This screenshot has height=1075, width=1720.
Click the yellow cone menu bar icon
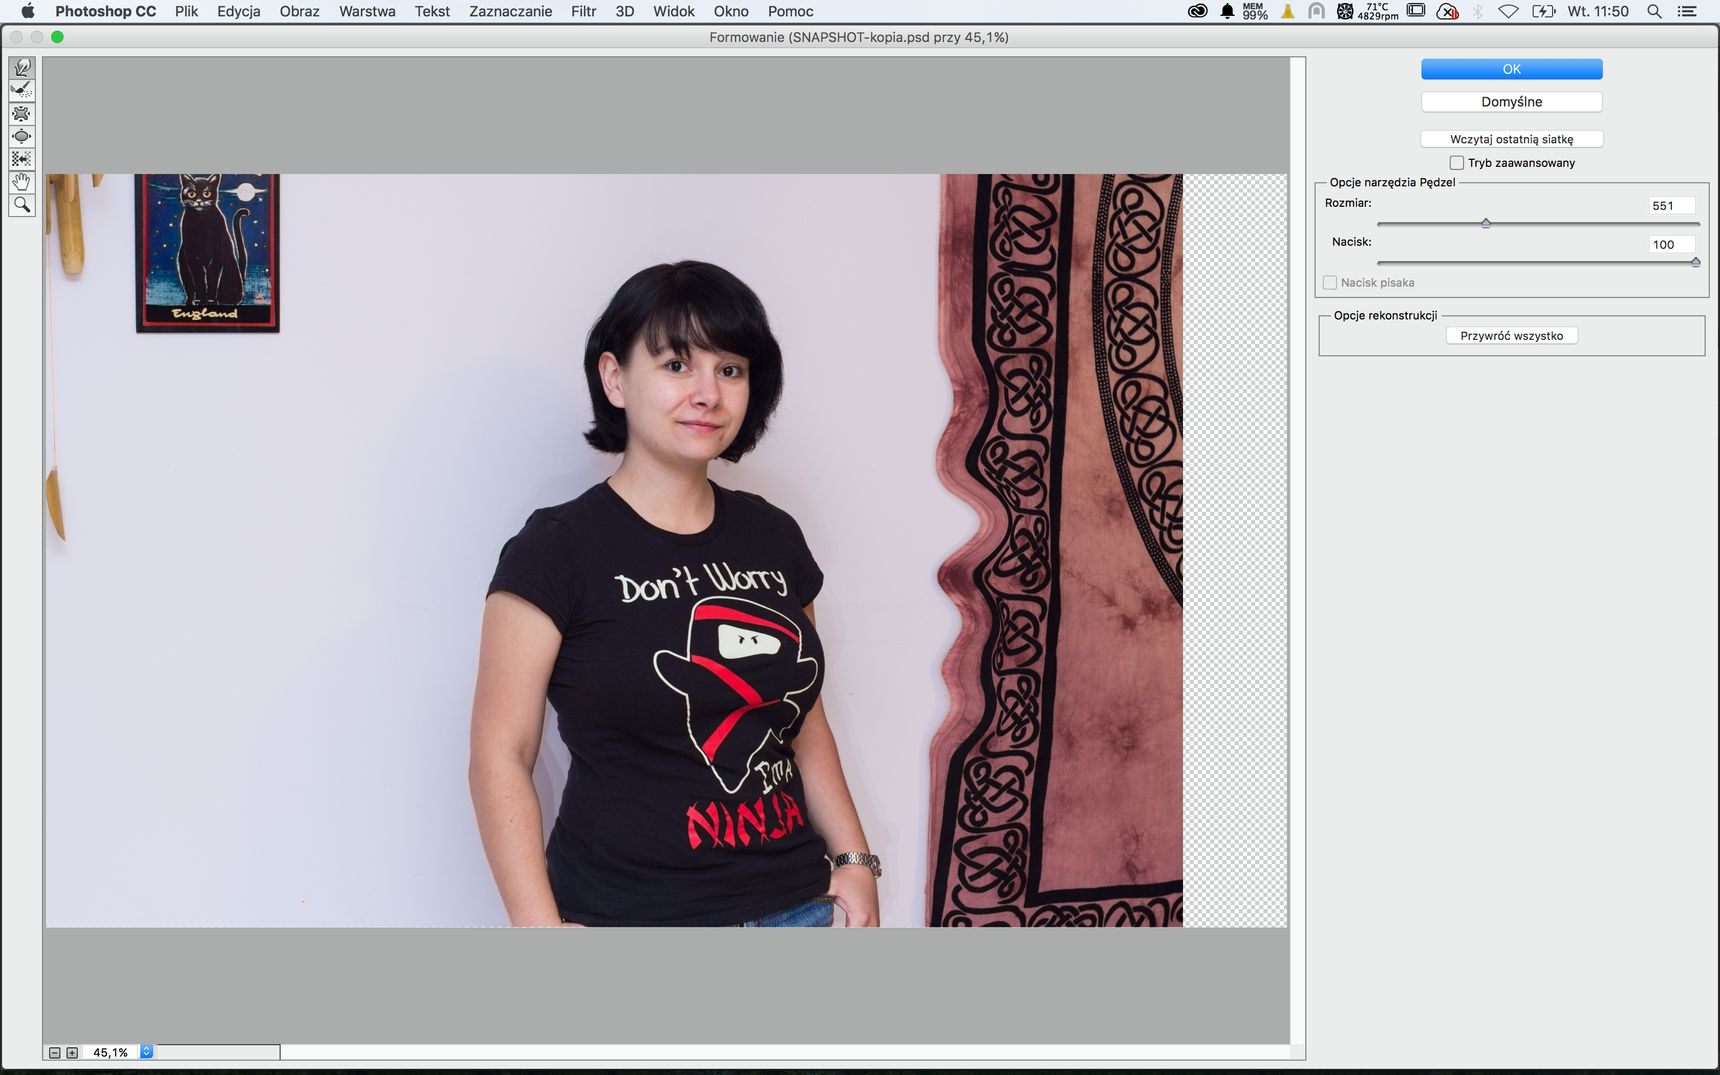tap(1288, 11)
